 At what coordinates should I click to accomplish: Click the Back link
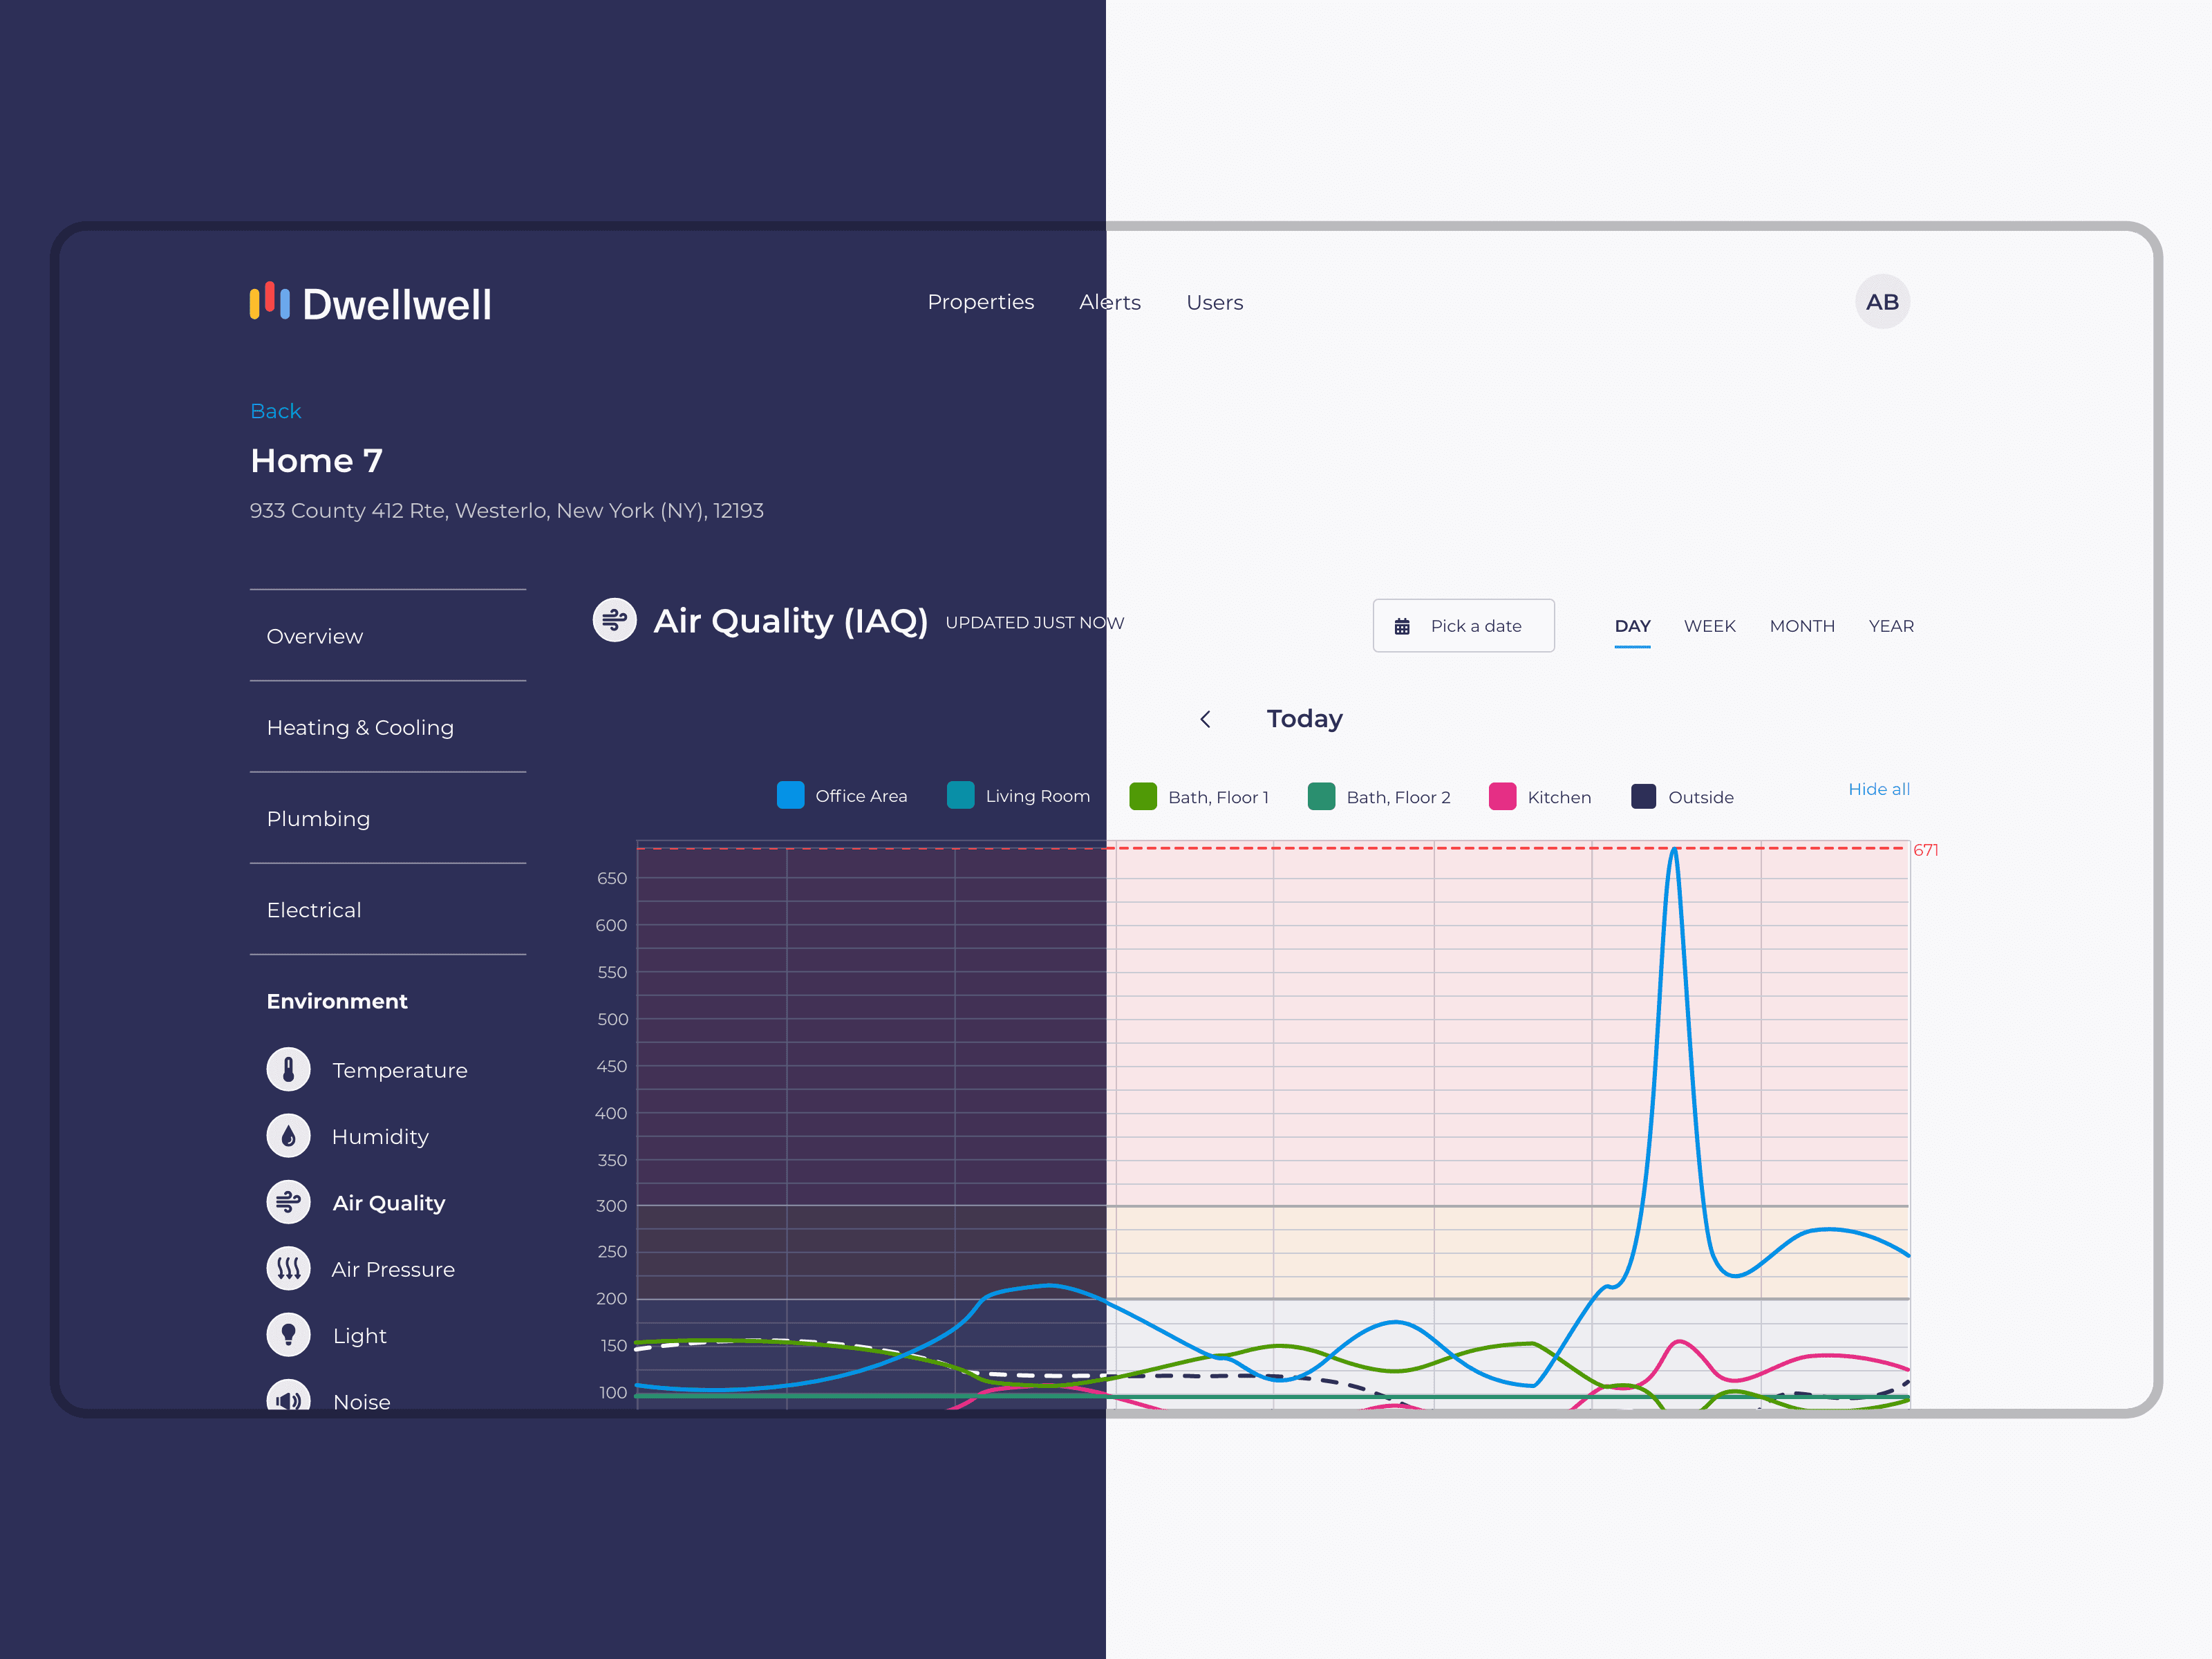pos(275,411)
